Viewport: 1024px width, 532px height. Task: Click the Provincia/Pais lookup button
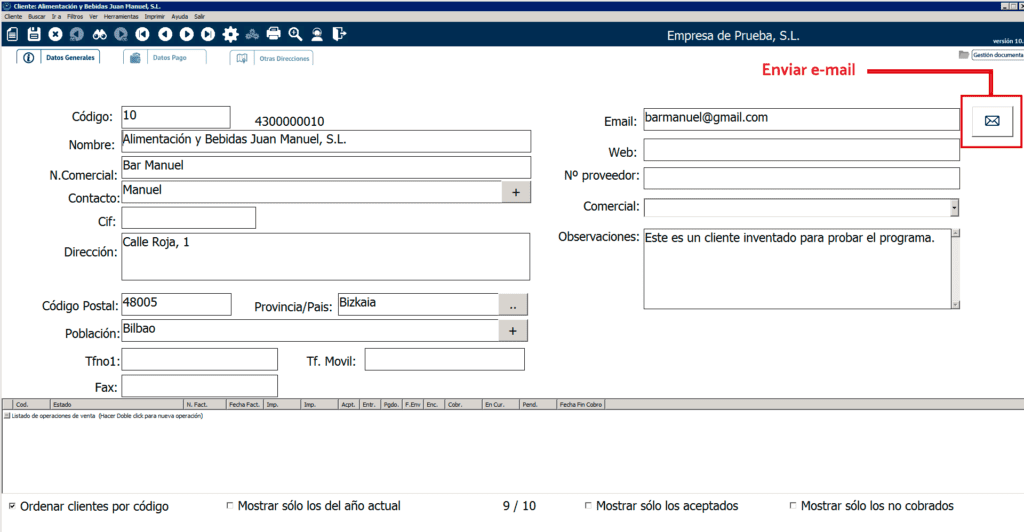point(512,304)
